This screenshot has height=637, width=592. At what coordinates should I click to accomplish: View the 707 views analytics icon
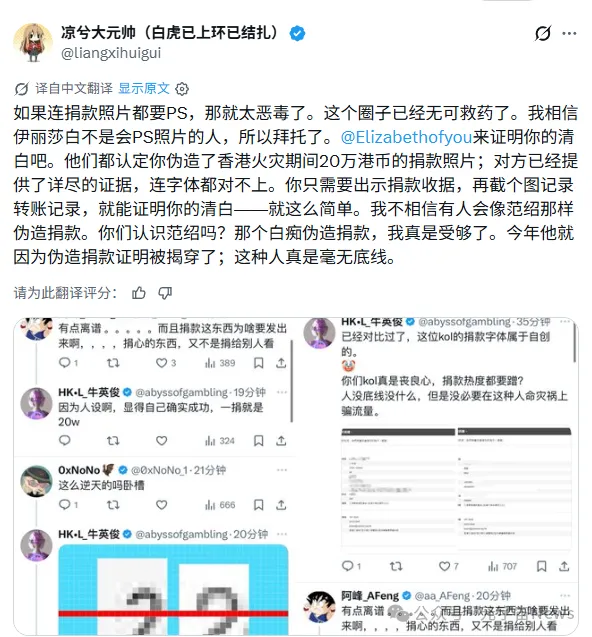click(x=493, y=566)
